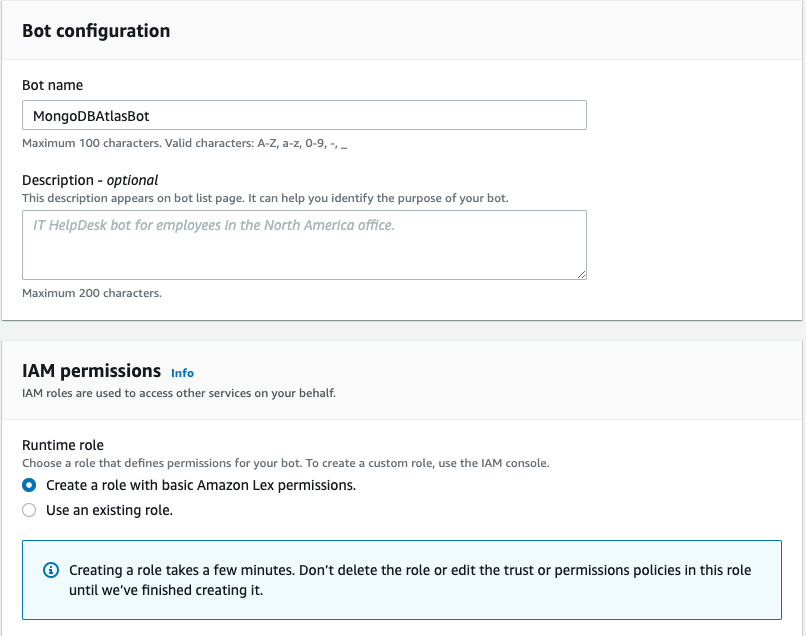Screen dimensions: 806x636
Task: Open the Info link beside IAM permissions
Action: [182, 373]
